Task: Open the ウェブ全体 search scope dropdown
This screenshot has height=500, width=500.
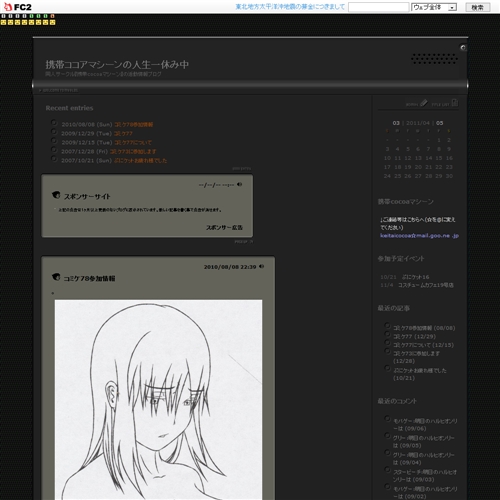Action: click(434, 7)
